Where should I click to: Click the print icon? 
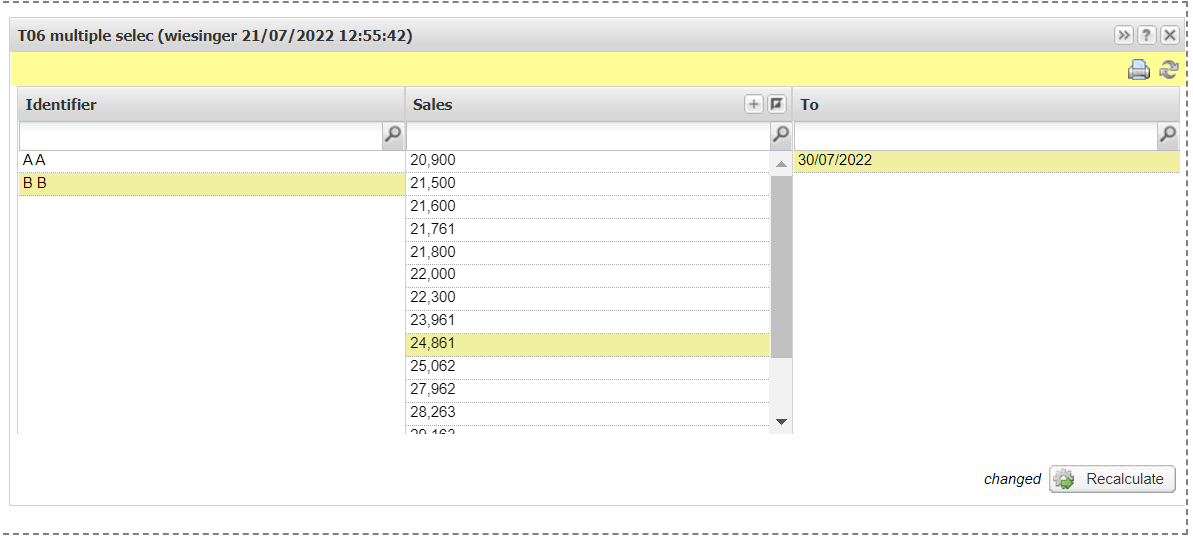[1138, 70]
